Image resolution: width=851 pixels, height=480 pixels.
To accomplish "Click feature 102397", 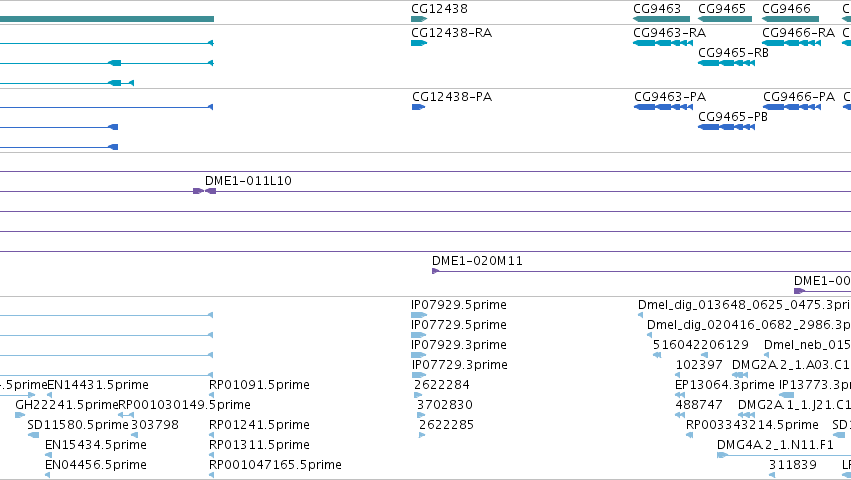I will [x=678, y=375].
